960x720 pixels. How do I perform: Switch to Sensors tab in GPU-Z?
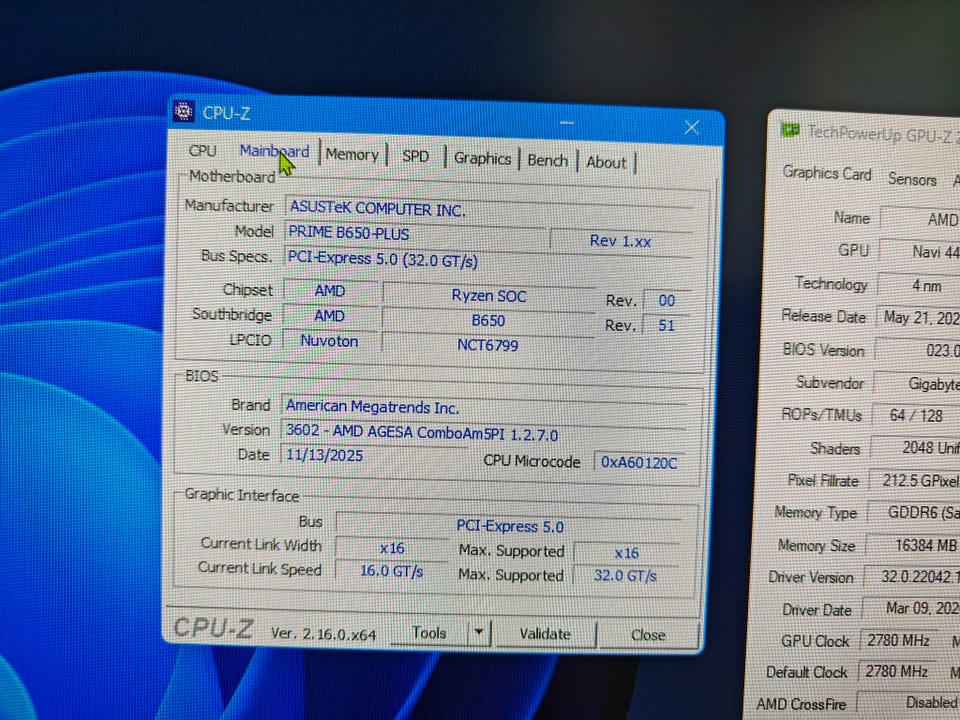pos(912,179)
